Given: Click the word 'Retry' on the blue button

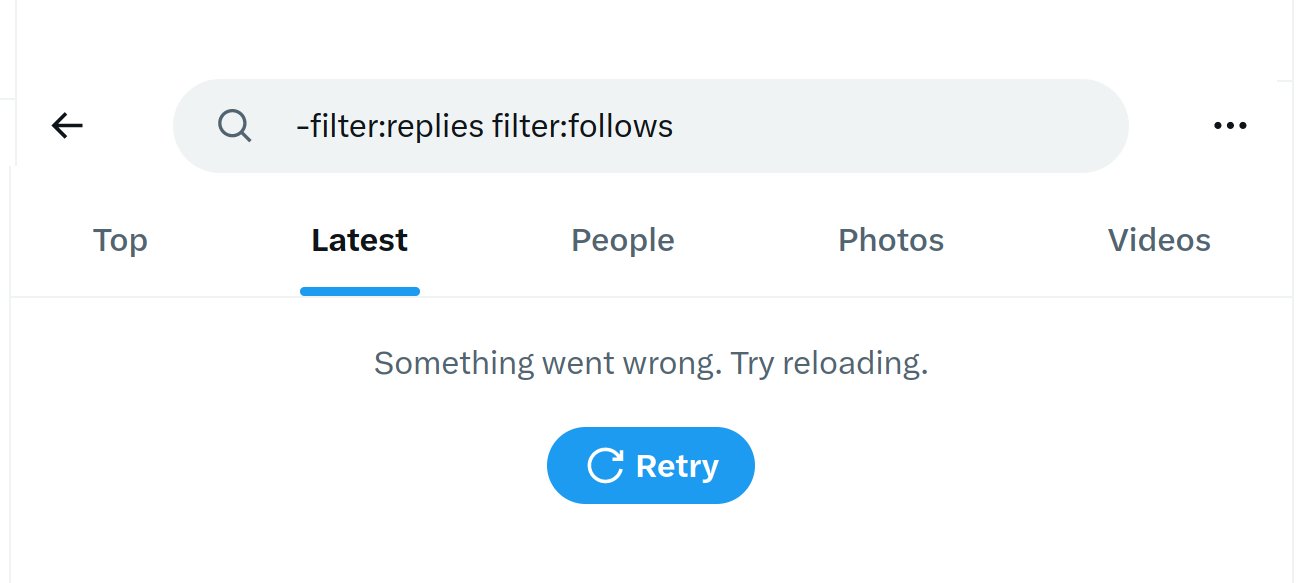Looking at the screenshot, I should (x=677, y=466).
